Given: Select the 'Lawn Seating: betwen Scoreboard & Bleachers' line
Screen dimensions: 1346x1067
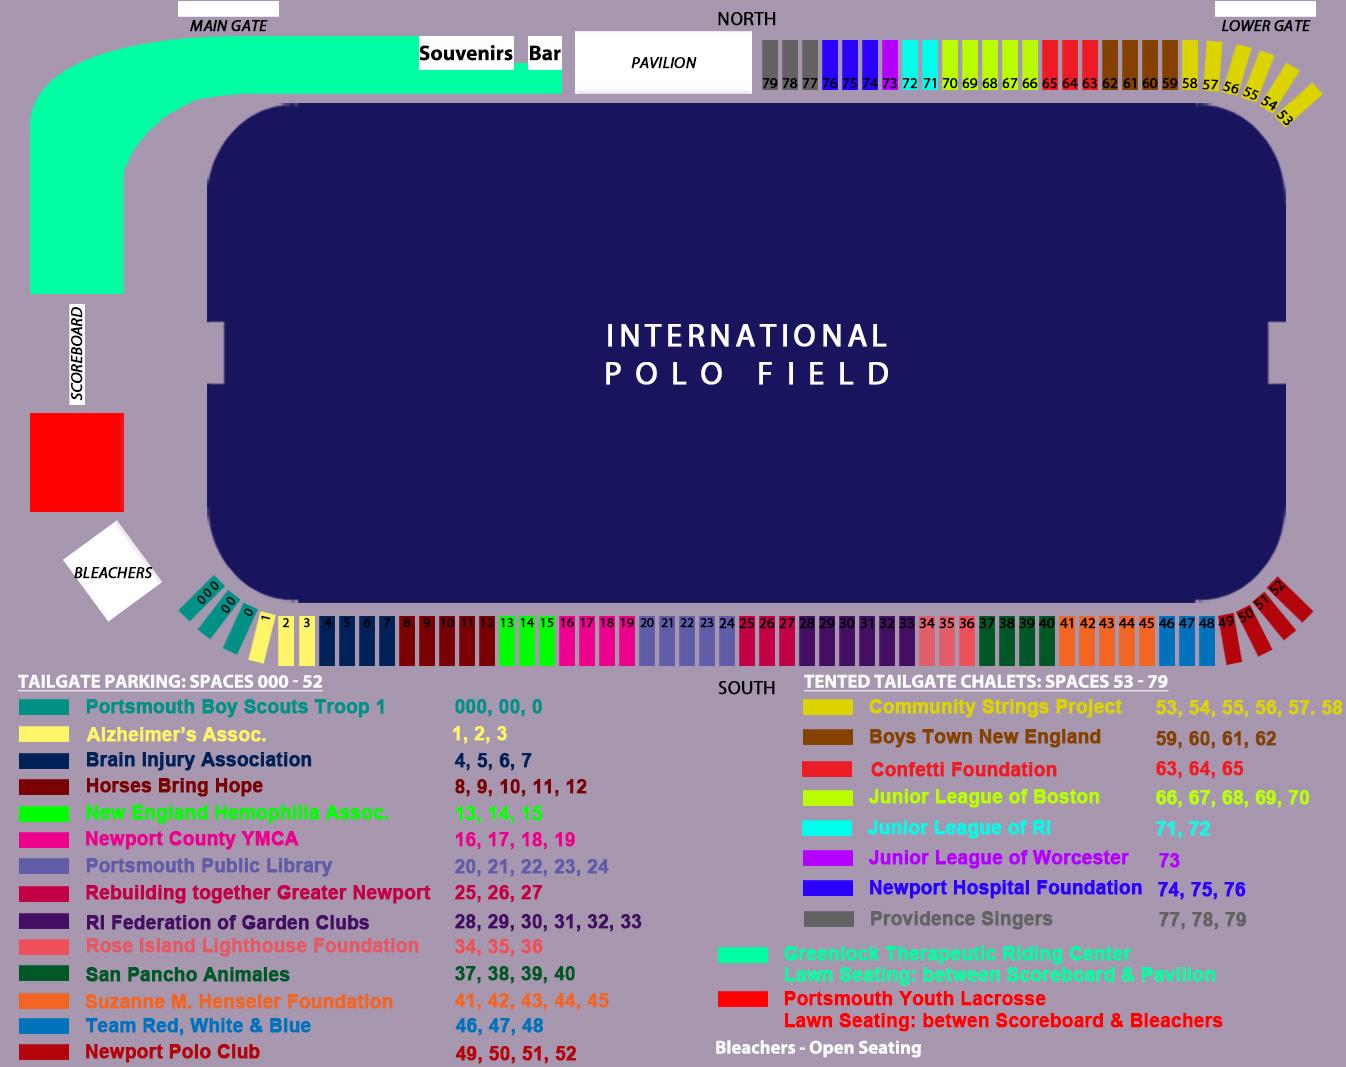Looking at the screenshot, I should (x=1003, y=1021).
